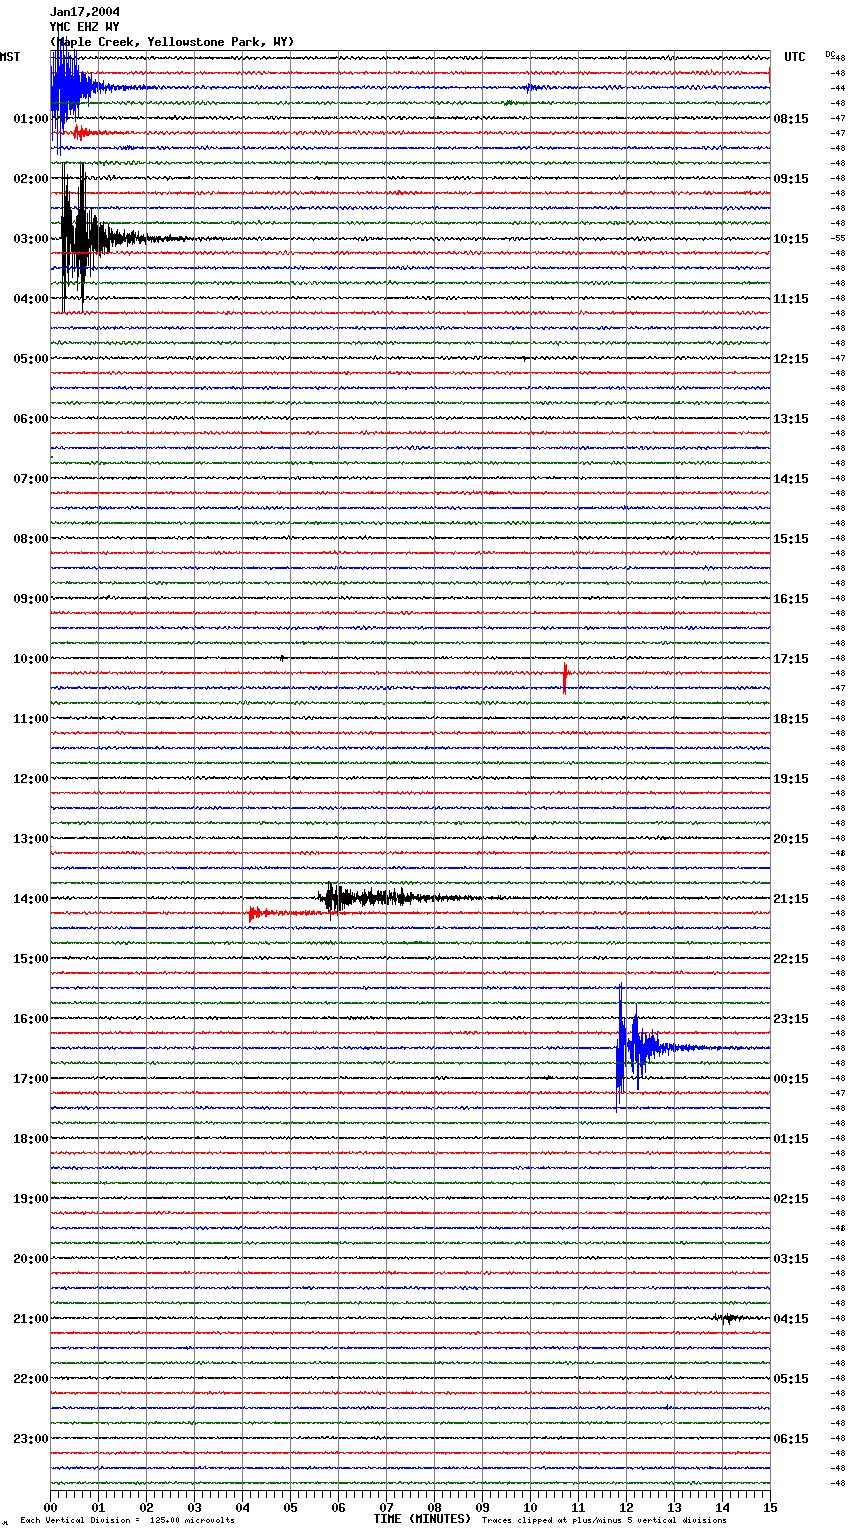This screenshot has height=1534, width=850.
Task: Click the 05:15 UTC time label
Action: coord(791,1378)
